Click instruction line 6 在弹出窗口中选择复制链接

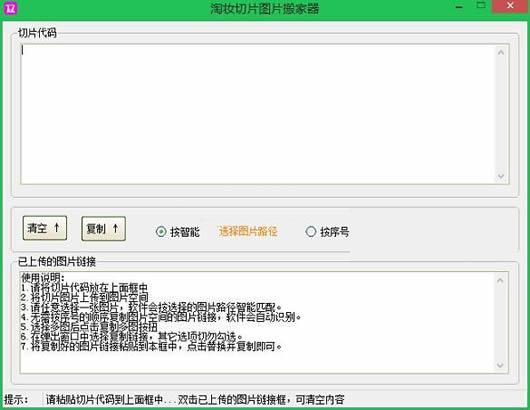[132, 337]
